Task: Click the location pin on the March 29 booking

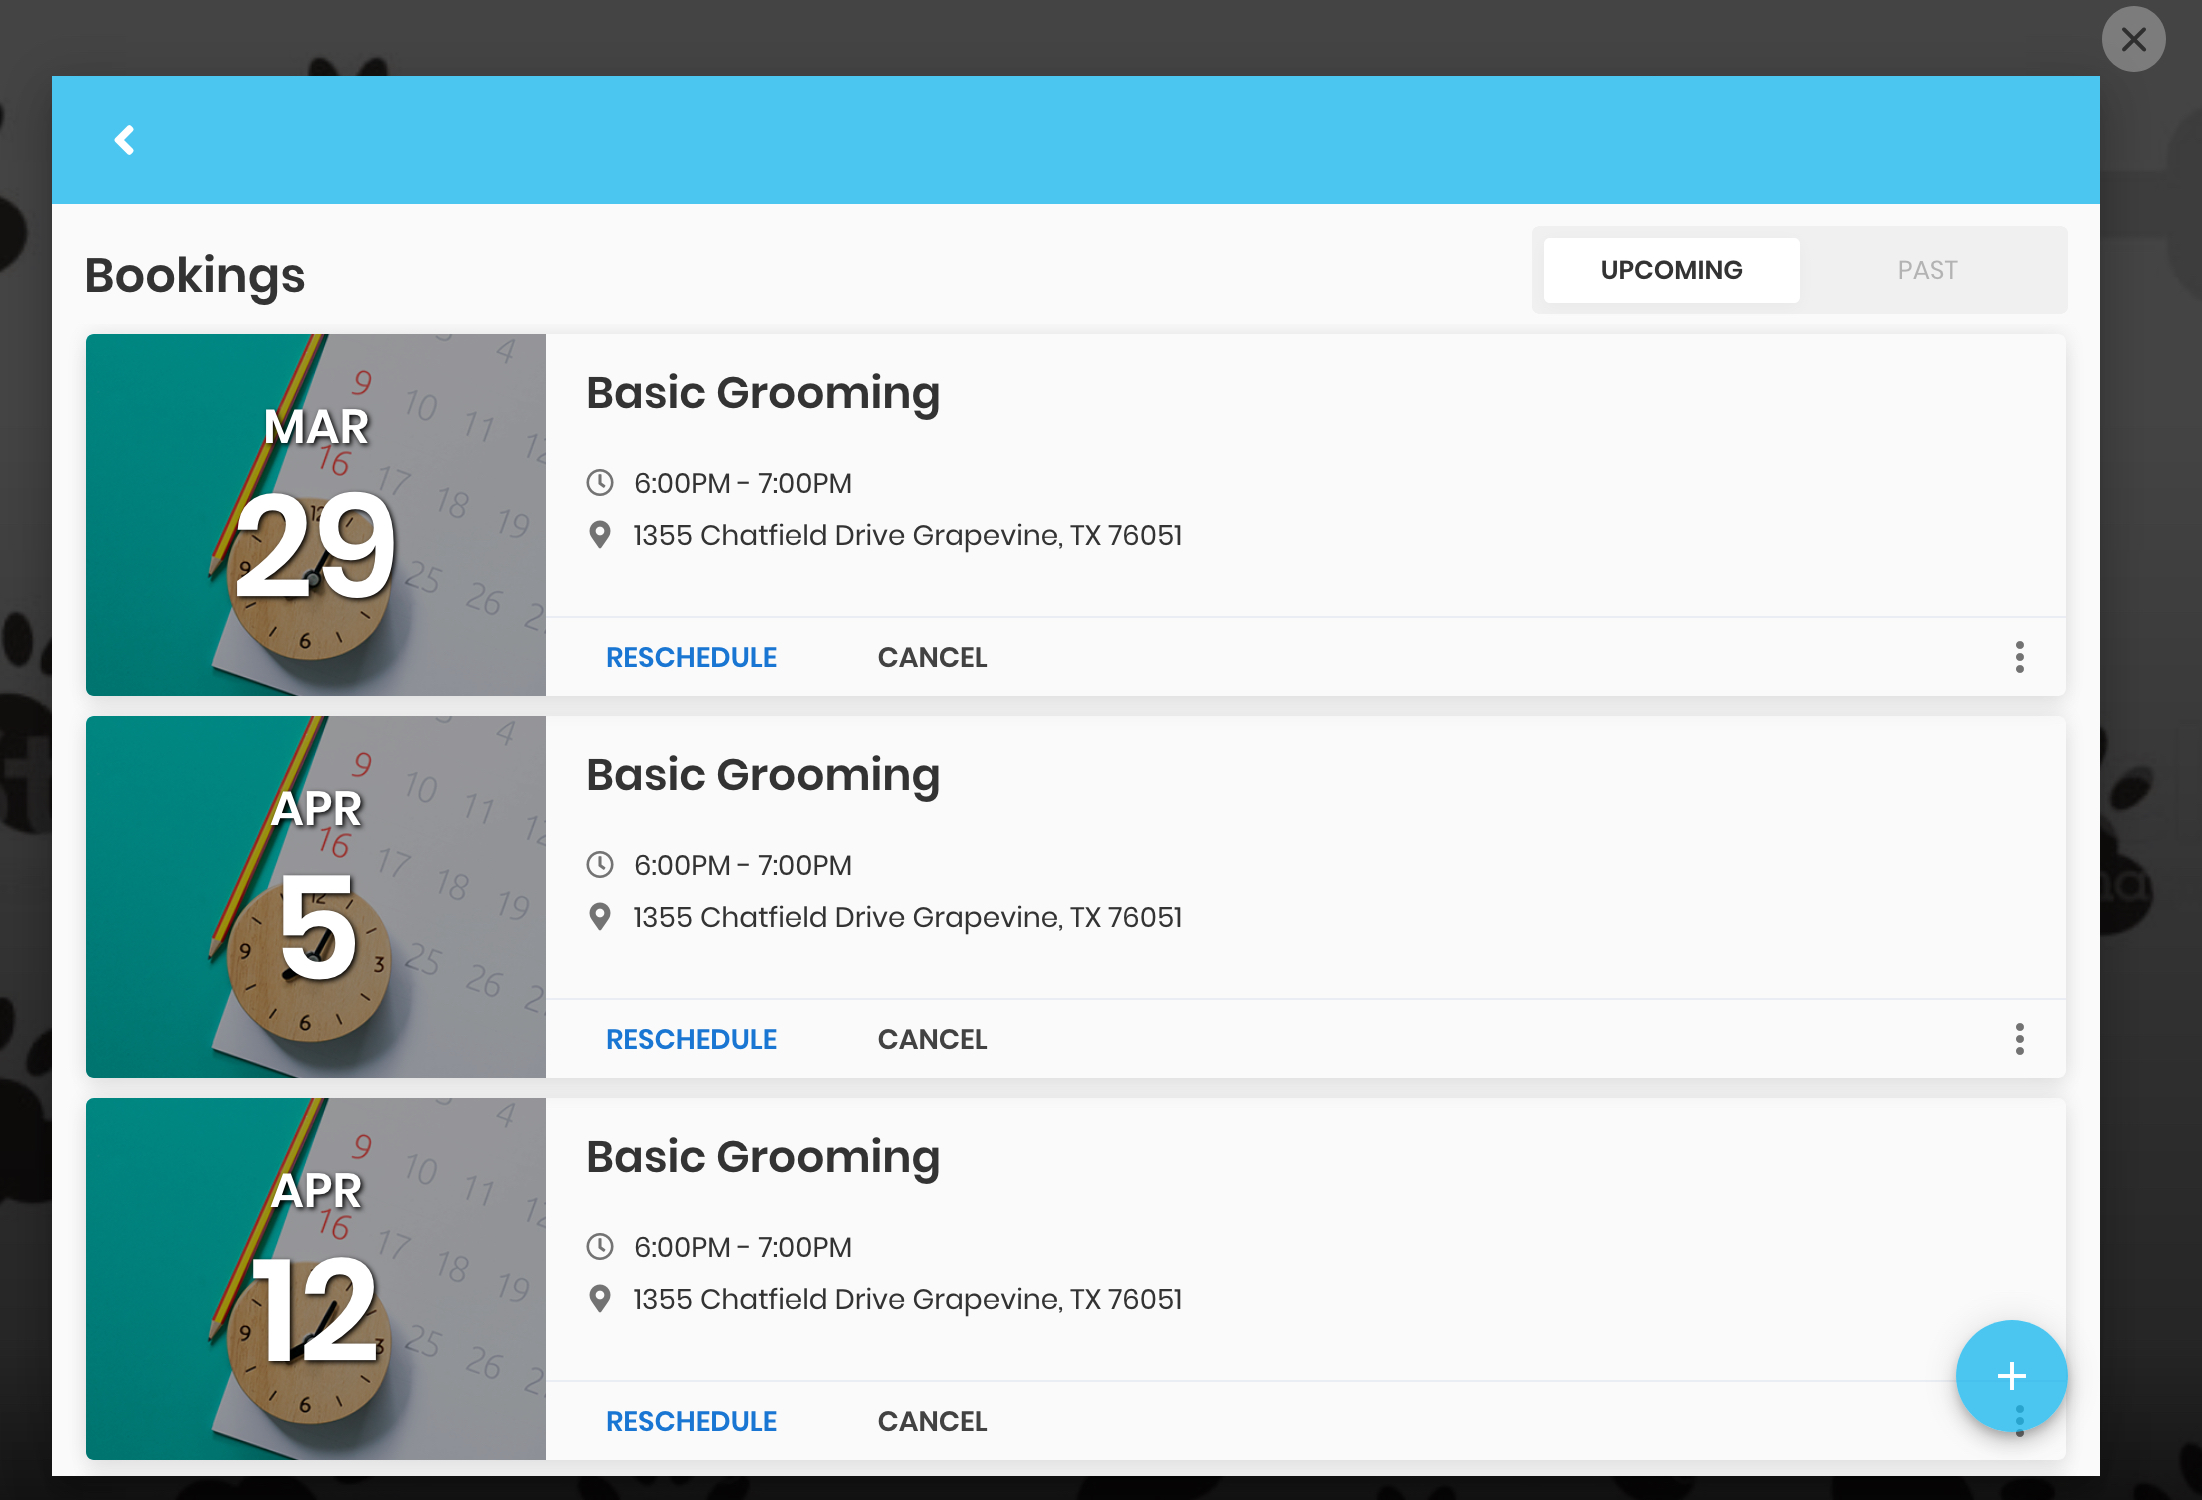Action: pyautogui.click(x=600, y=535)
